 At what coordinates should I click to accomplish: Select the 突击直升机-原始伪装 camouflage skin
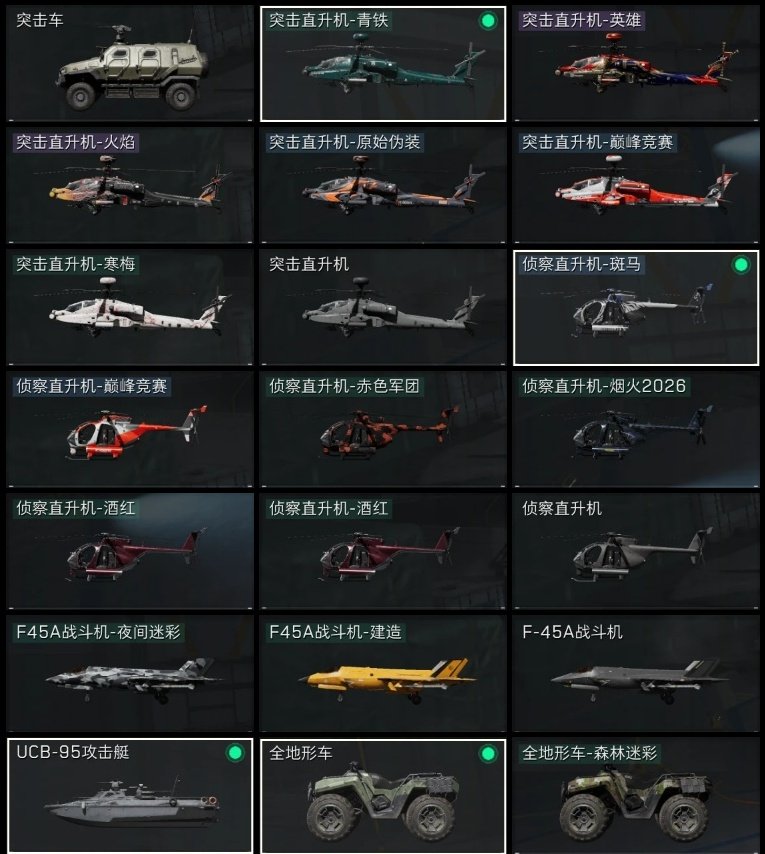coord(383,185)
